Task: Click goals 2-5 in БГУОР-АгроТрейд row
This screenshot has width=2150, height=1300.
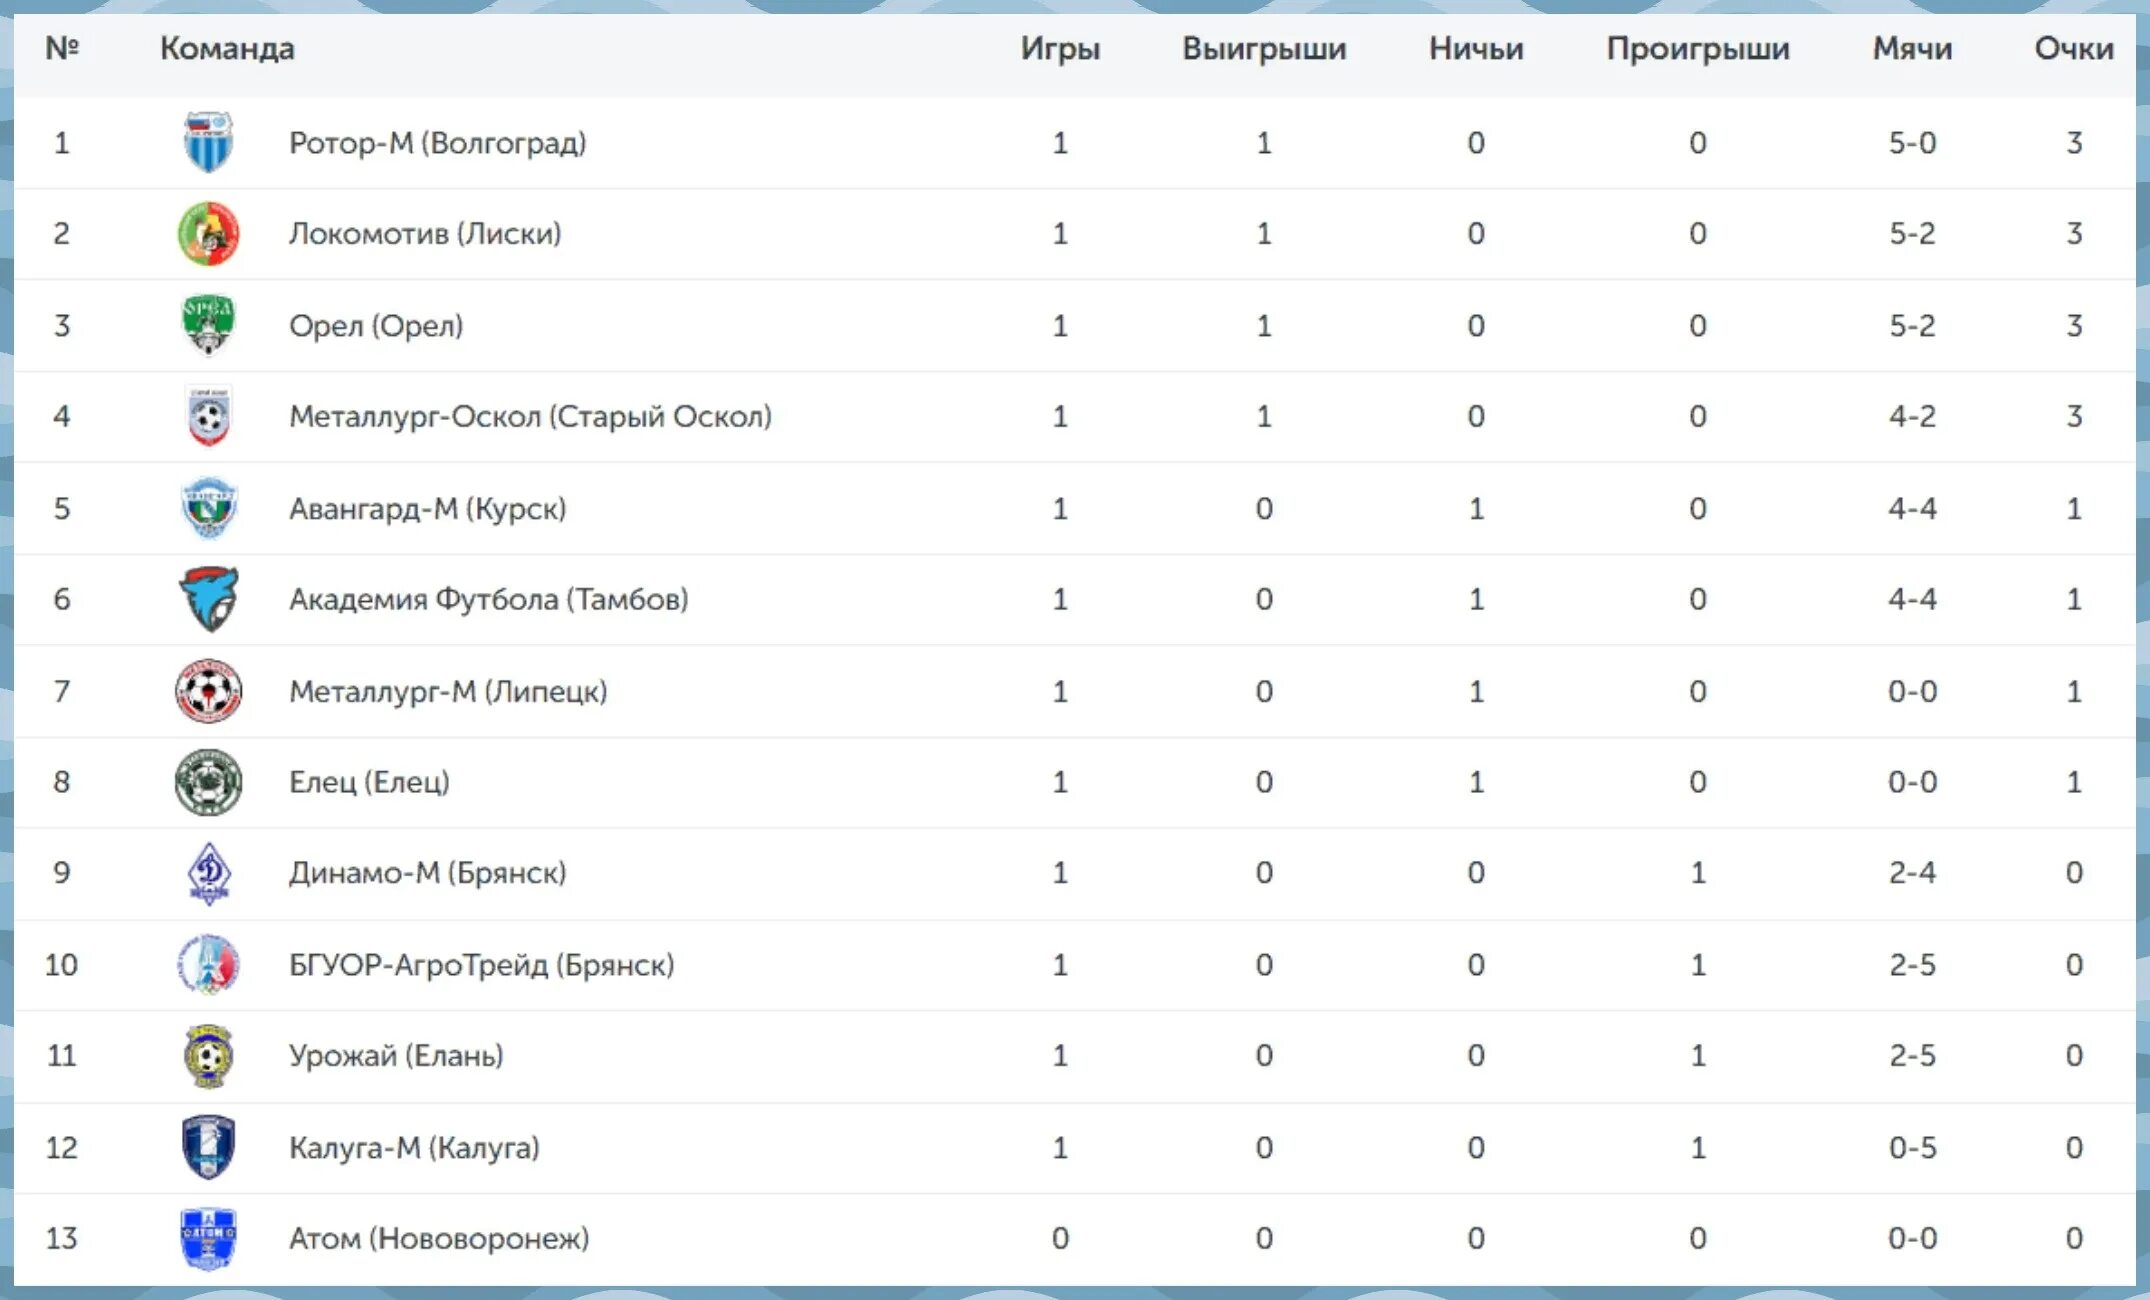Action: tap(1912, 965)
